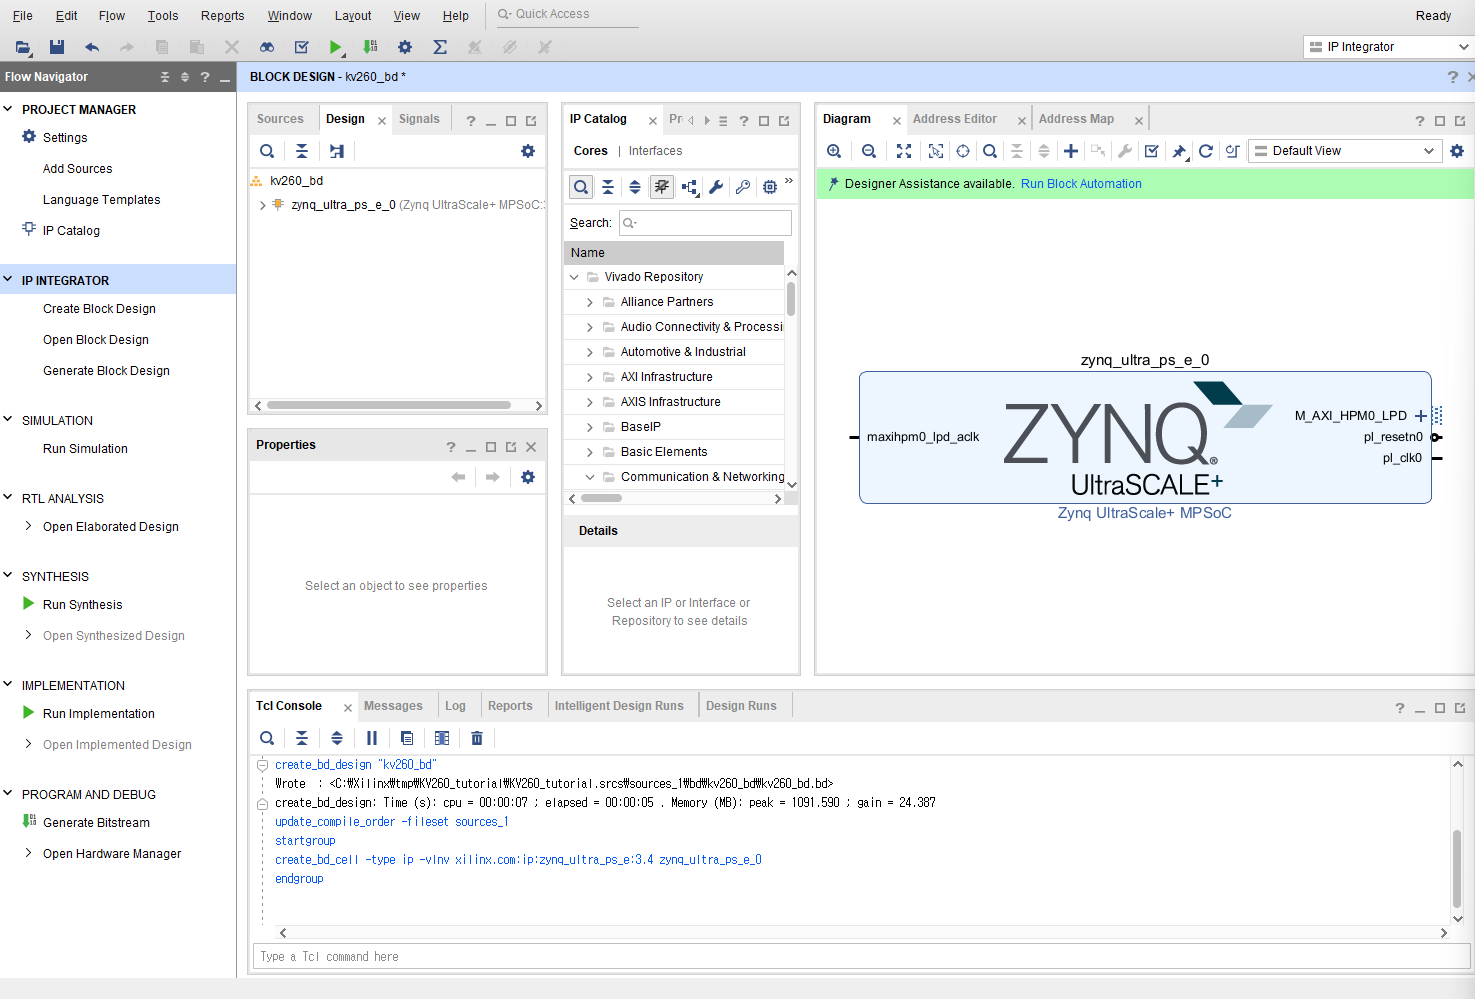Click the Validate Design checkmark in main toolbar
Viewport: 1475px width, 999px height.
tap(301, 47)
